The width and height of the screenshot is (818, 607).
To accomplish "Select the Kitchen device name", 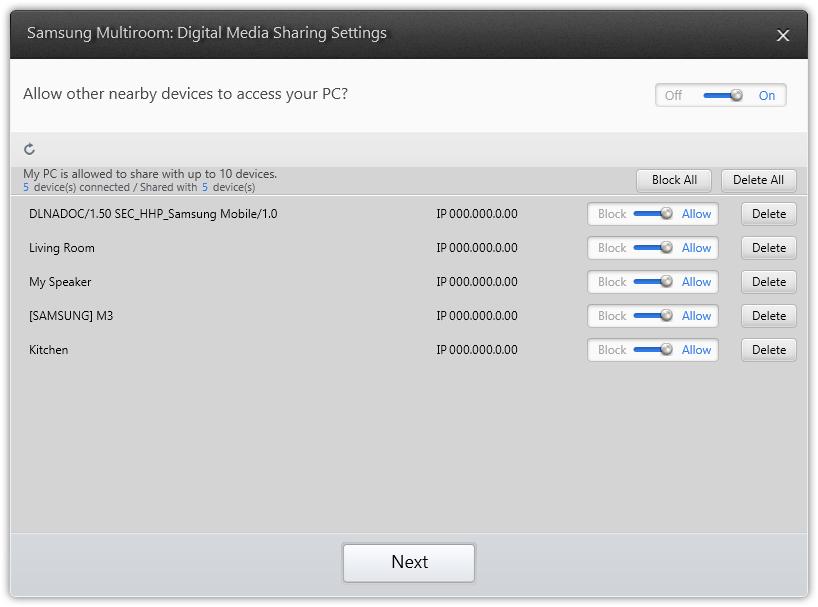I will pyautogui.click(x=49, y=349).
